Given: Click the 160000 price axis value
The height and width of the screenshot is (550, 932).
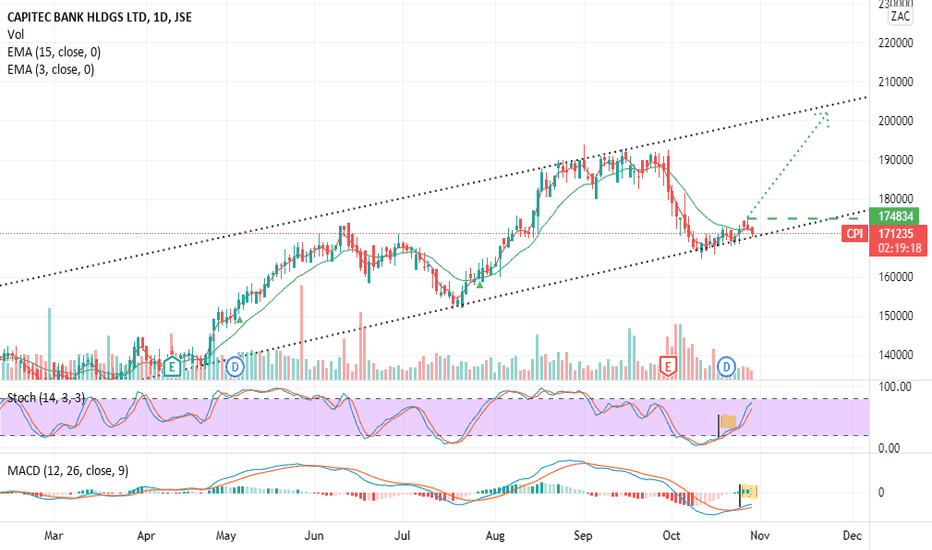Looking at the screenshot, I should 896,277.
